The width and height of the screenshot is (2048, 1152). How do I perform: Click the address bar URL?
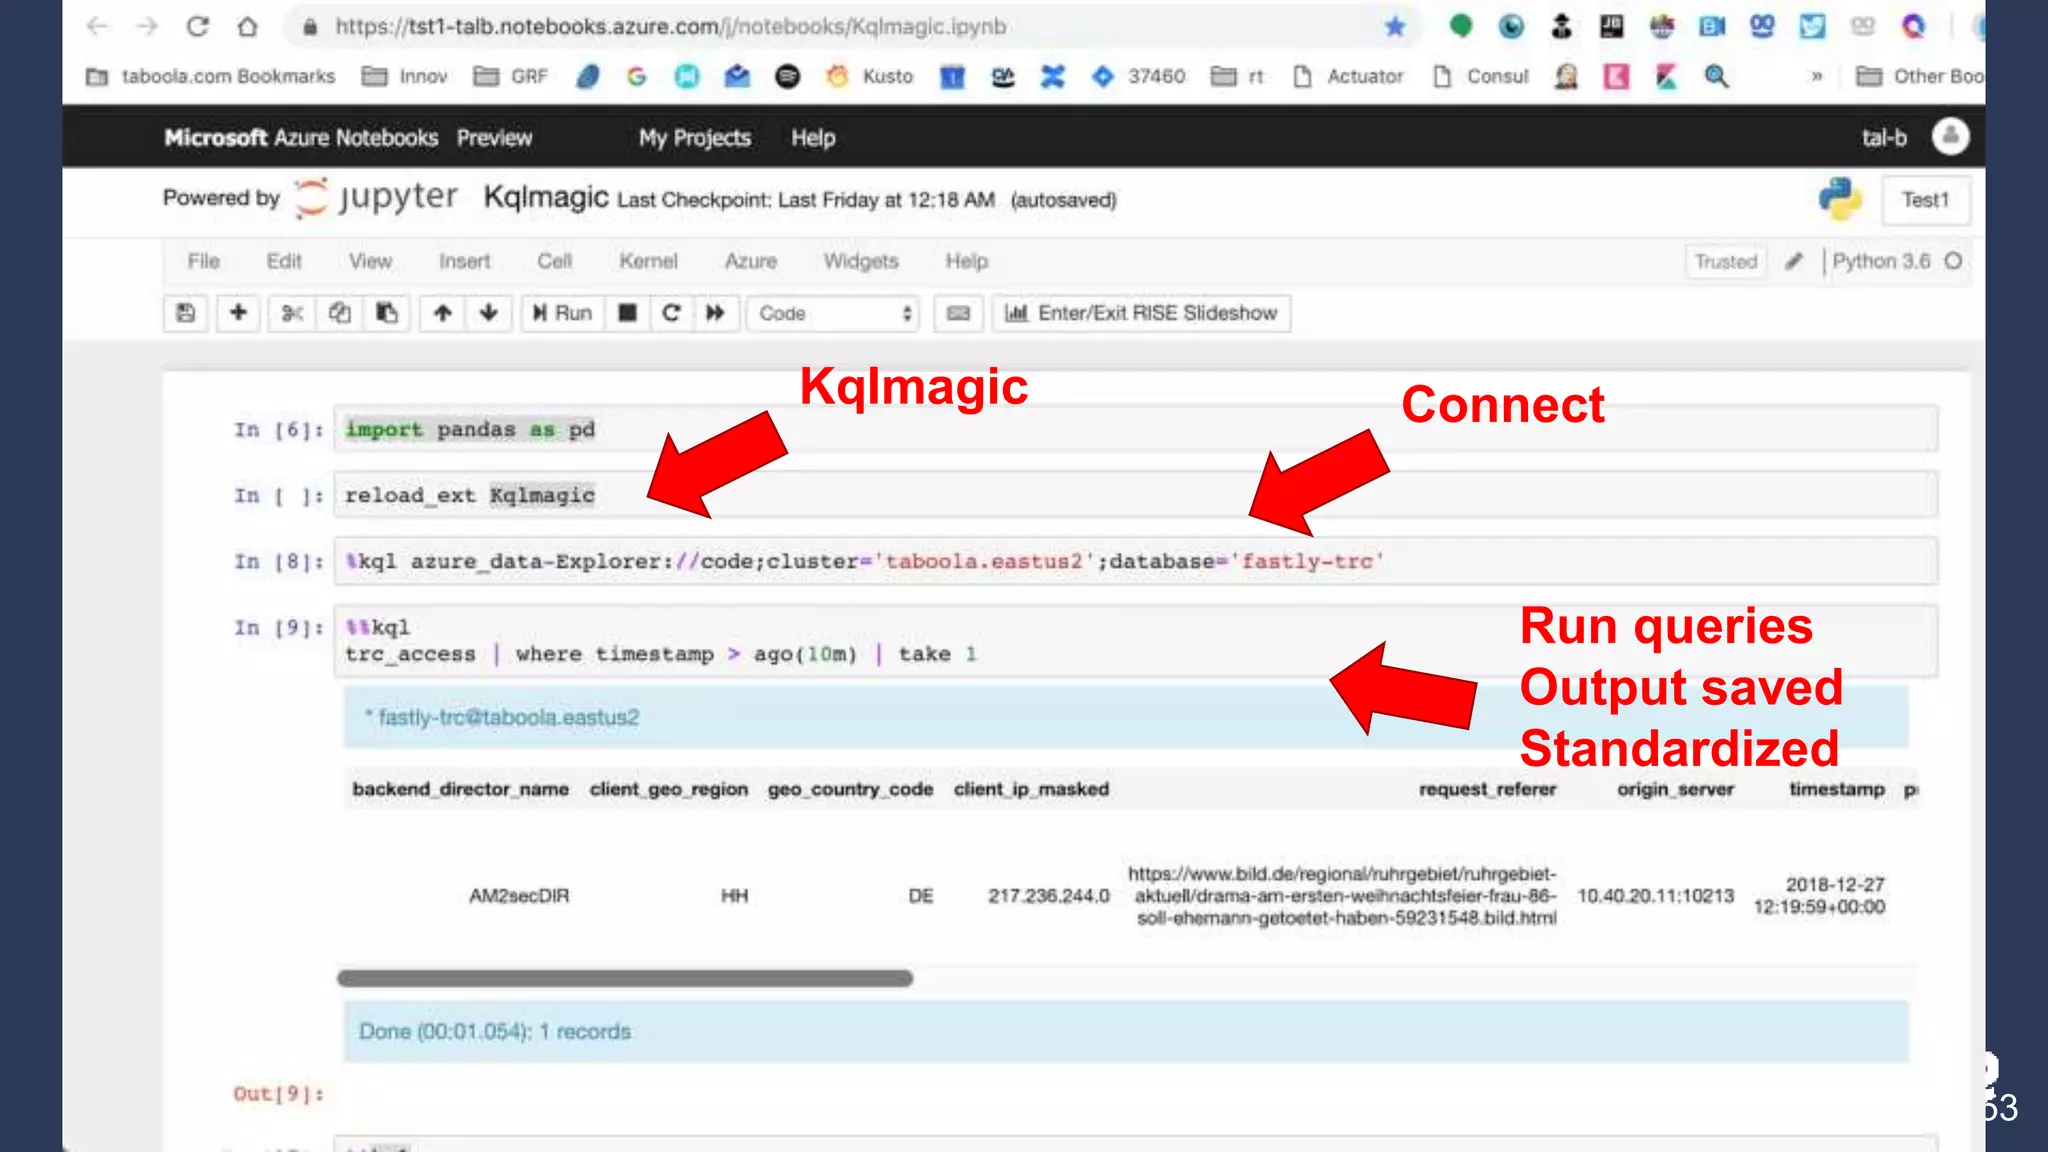pos(670,27)
